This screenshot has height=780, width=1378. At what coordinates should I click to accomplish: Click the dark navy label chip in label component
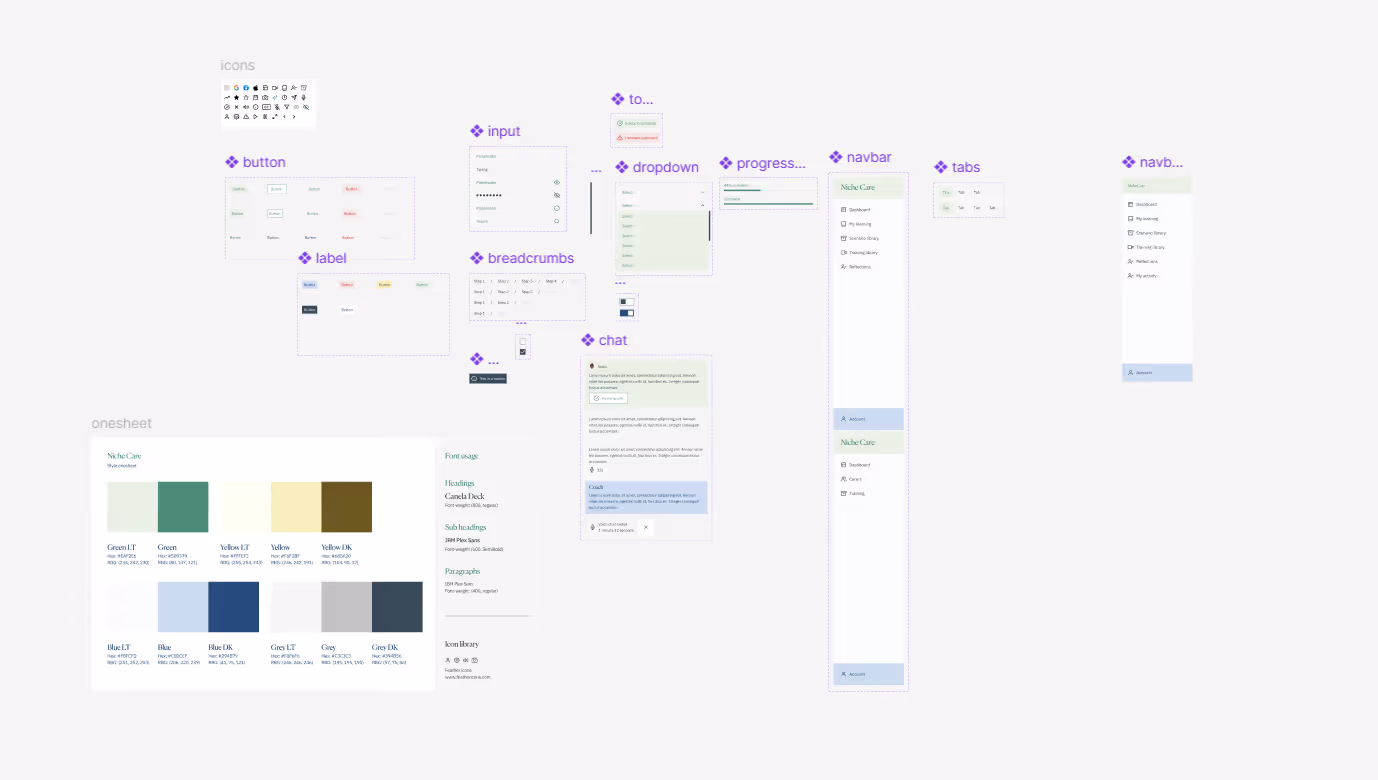pyautogui.click(x=310, y=310)
